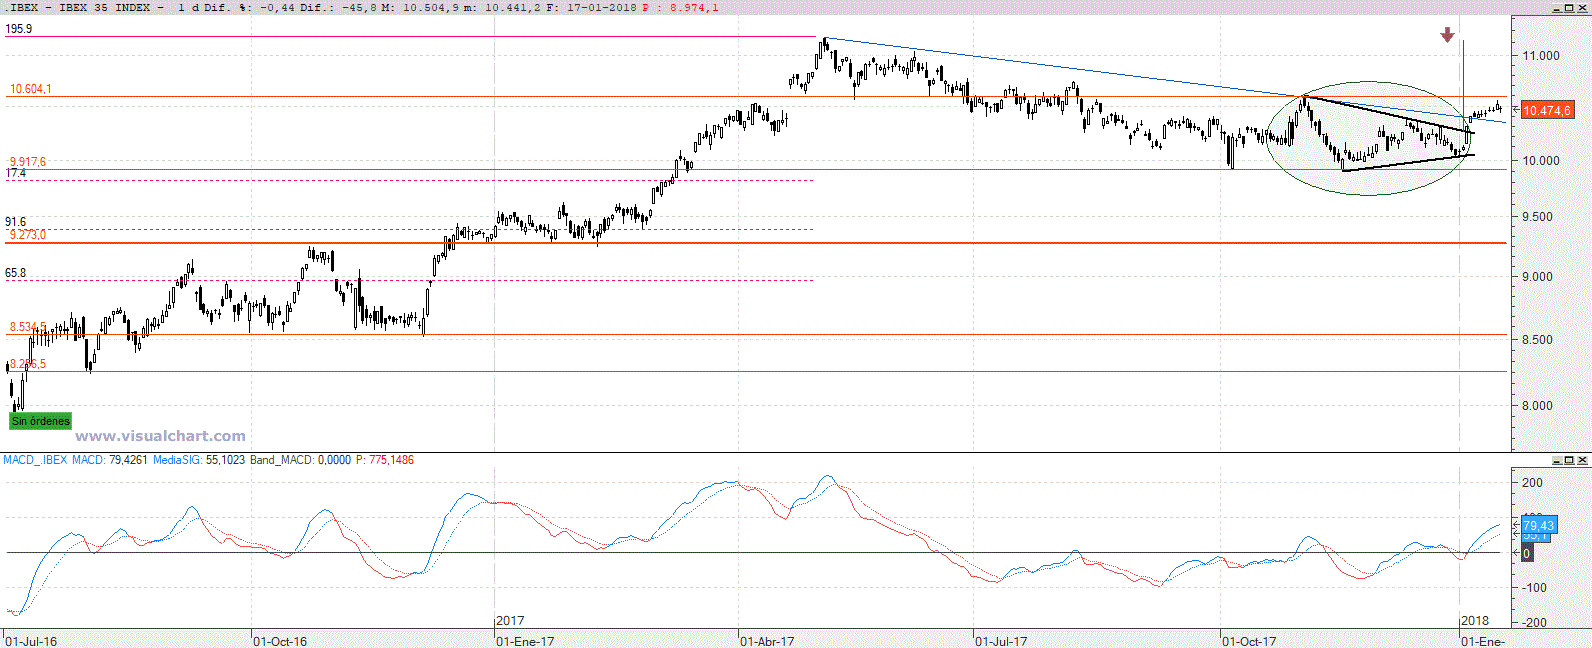This screenshot has width=1592, height=648.
Task: Click the 'MediaSIG: 55,1023' reading
Action: 198,460
